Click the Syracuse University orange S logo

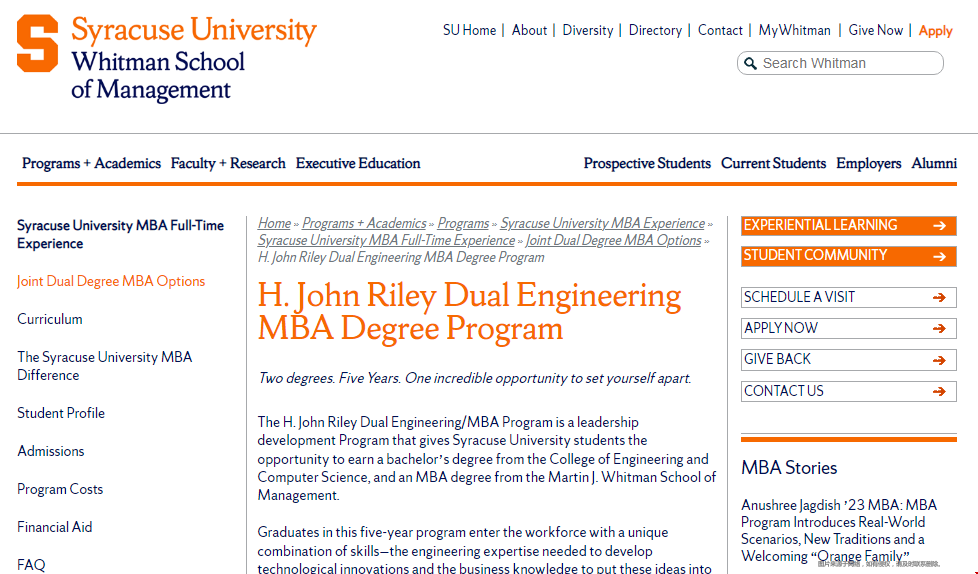click(x=37, y=44)
